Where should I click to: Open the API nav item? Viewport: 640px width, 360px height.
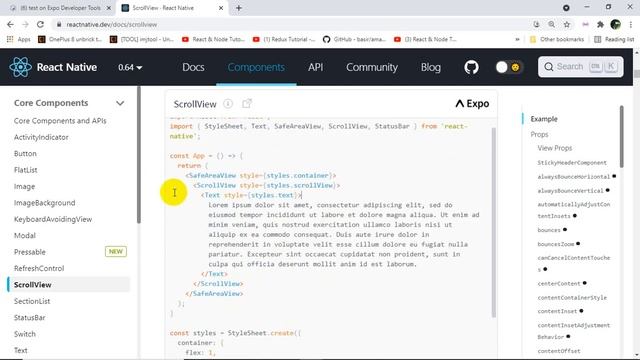click(x=316, y=67)
